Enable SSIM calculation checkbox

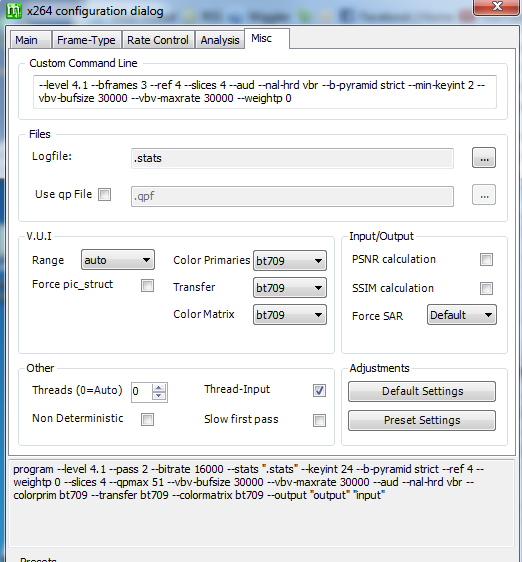pyautogui.click(x=486, y=288)
